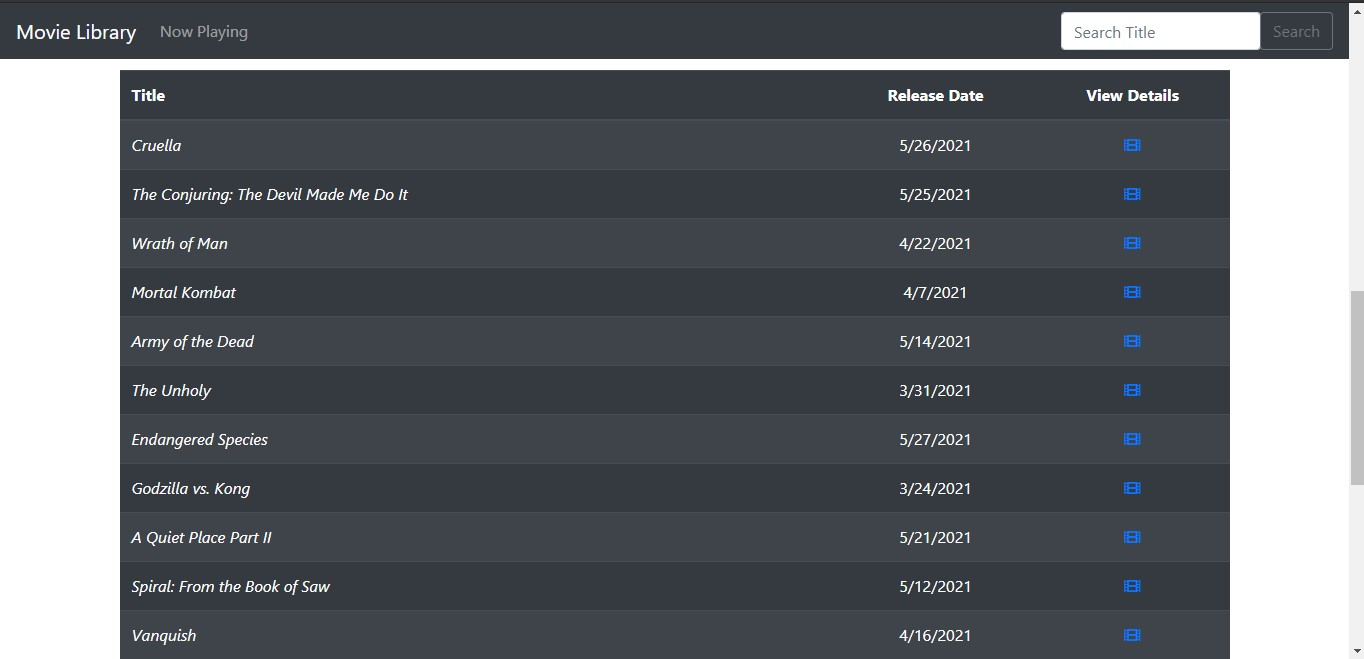Viewport: 1364px width, 659px height.
Task: Click the film icon for Wrath of Man
Action: [x=1131, y=243]
